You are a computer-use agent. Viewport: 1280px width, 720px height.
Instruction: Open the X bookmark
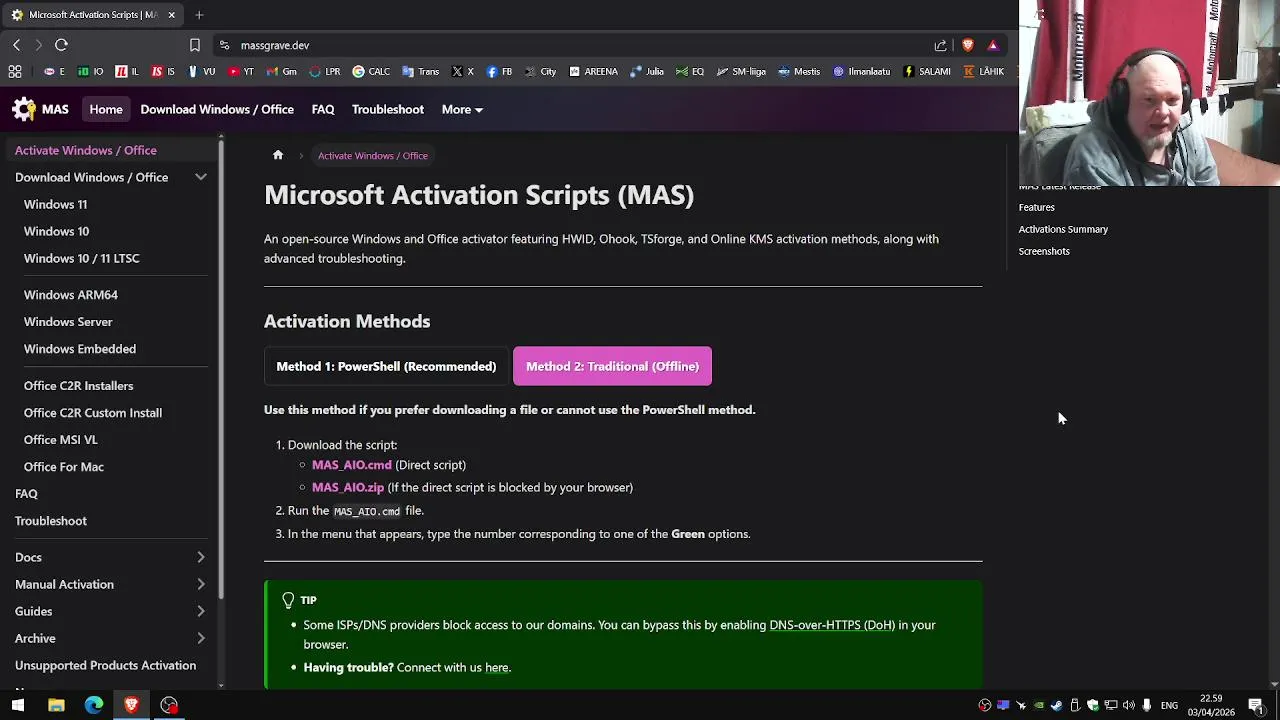coord(463,71)
